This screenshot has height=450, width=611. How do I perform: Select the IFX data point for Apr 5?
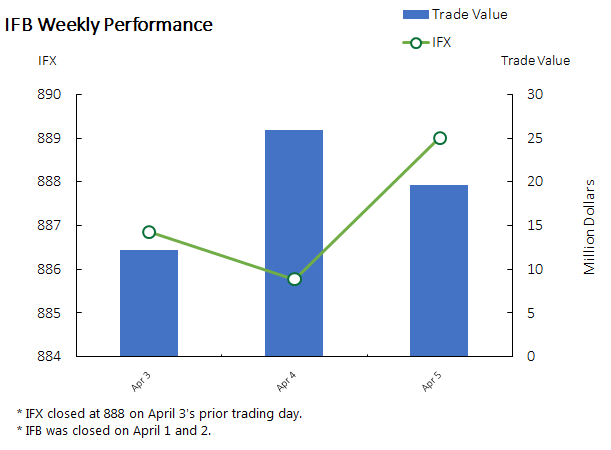[439, 138]
